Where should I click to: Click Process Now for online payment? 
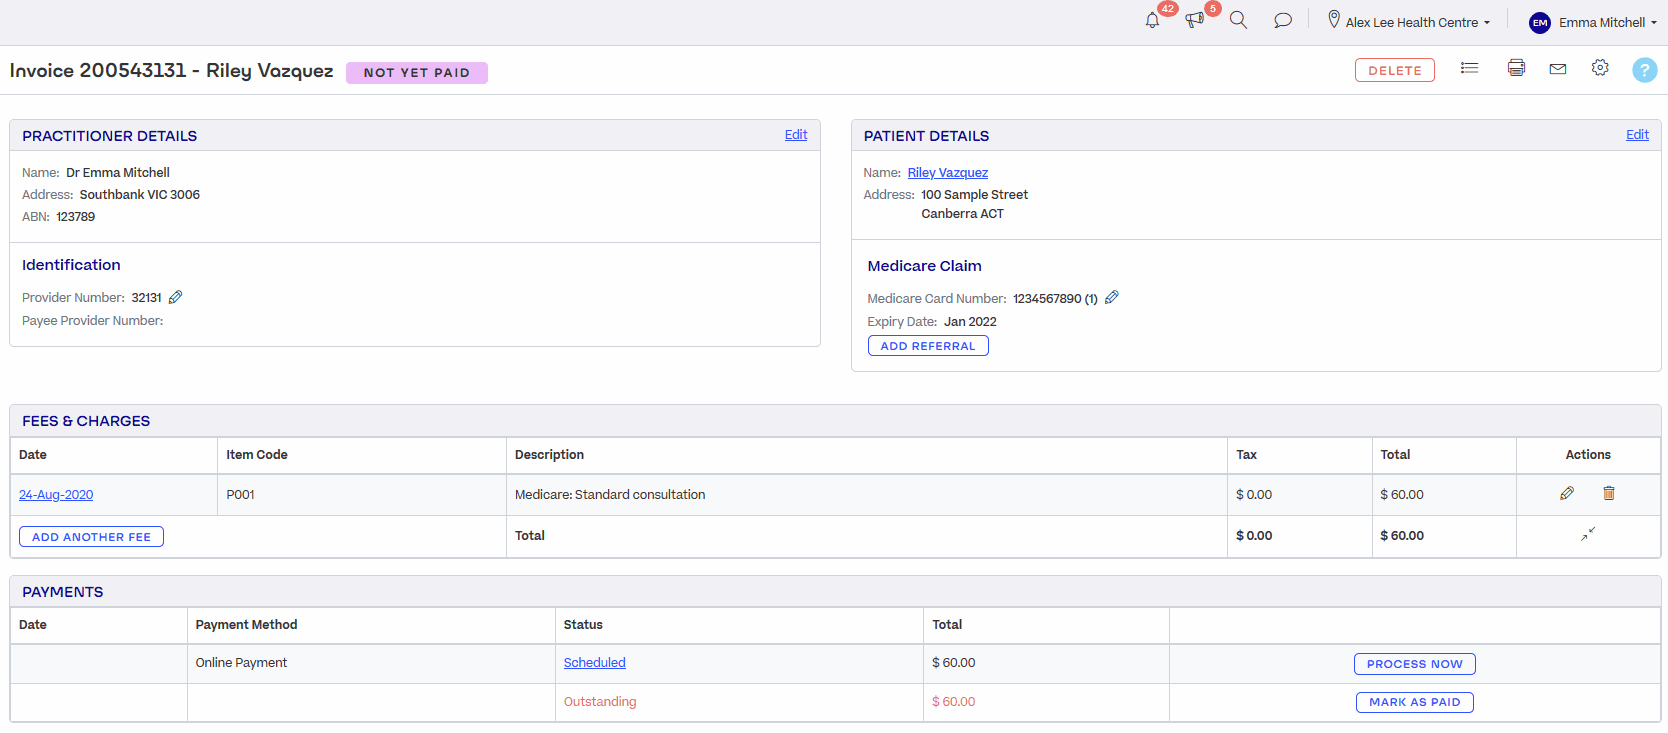click(1414, 664)
